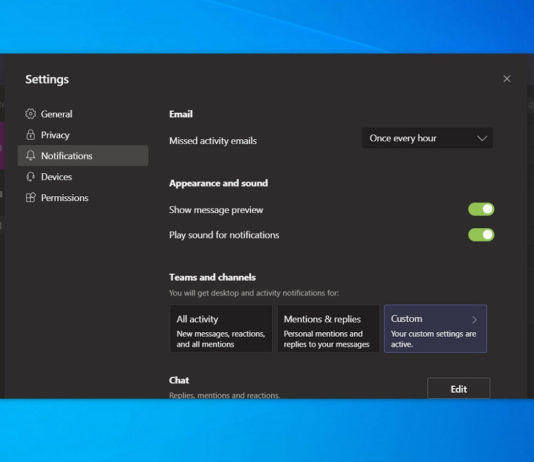534x462 pixels.
Task: Click the 'You will get desktop and activity notifications for' text
Action: pos(254,293)
